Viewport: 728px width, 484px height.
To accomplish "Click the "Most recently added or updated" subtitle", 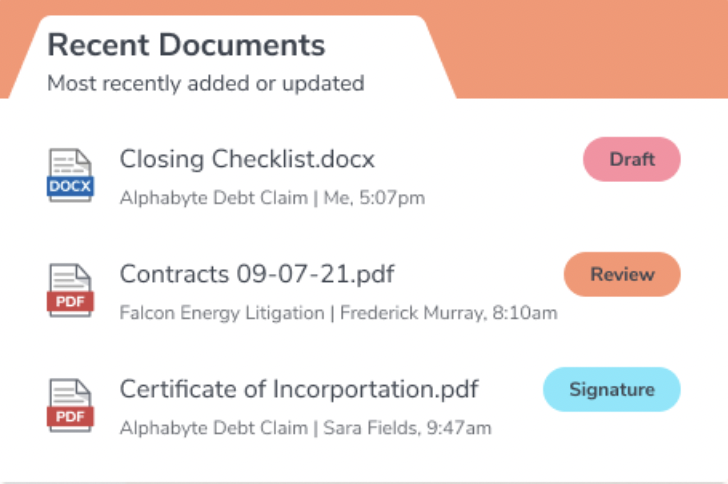I will (205, 84).
